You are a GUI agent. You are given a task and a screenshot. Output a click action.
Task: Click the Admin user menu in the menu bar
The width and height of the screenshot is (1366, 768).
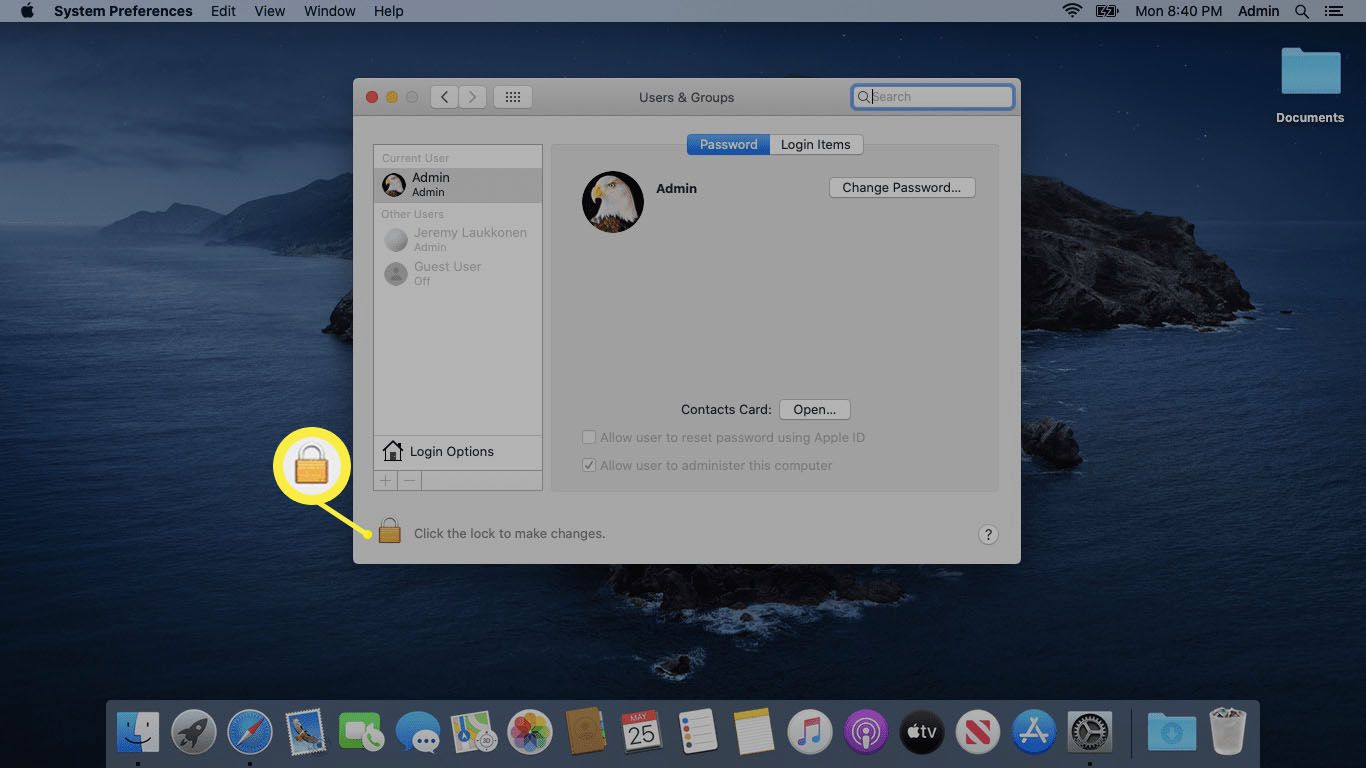(x=1258, y=11)
